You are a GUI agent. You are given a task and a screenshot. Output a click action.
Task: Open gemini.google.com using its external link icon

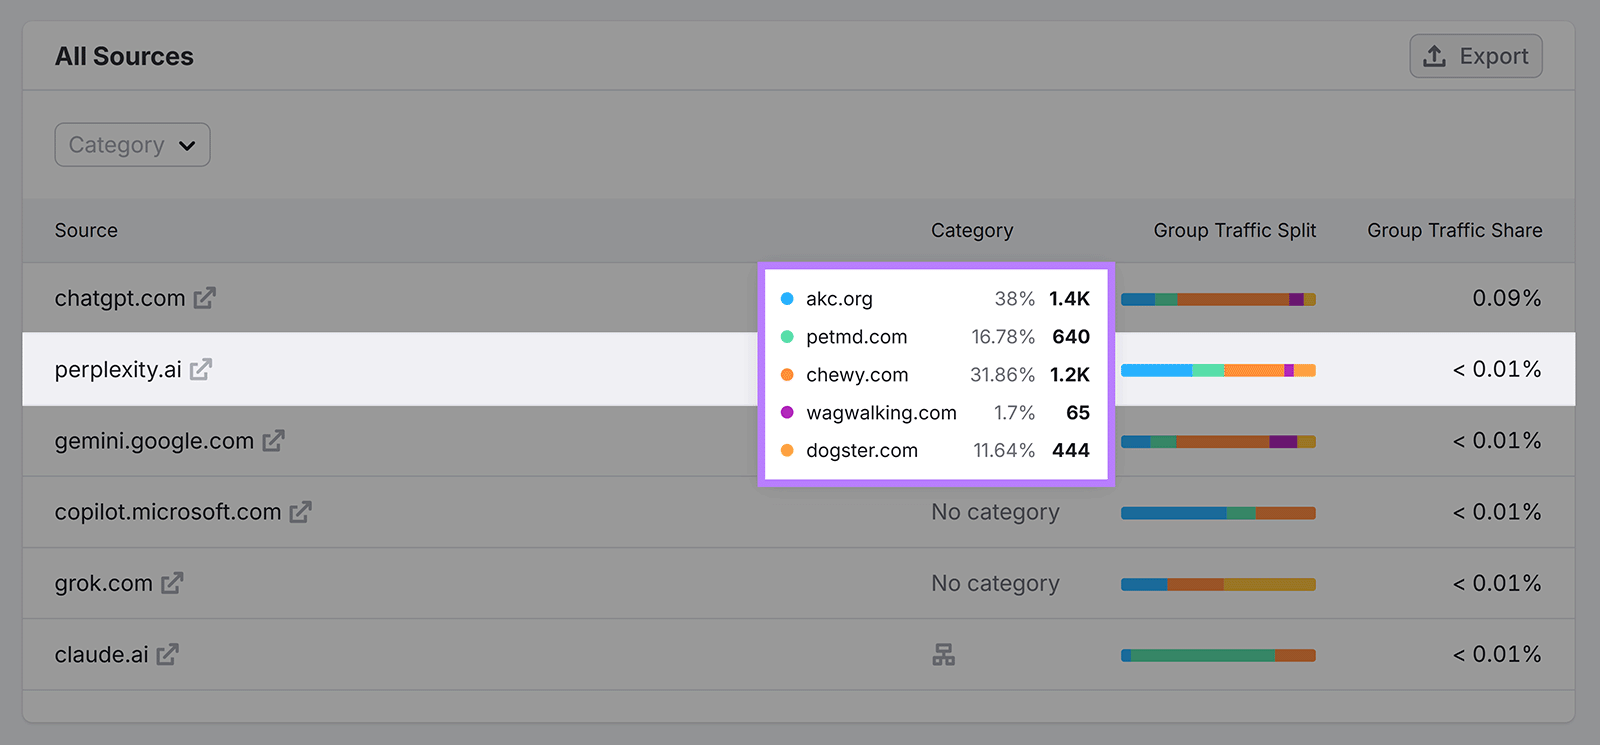[x=274, y=441]
